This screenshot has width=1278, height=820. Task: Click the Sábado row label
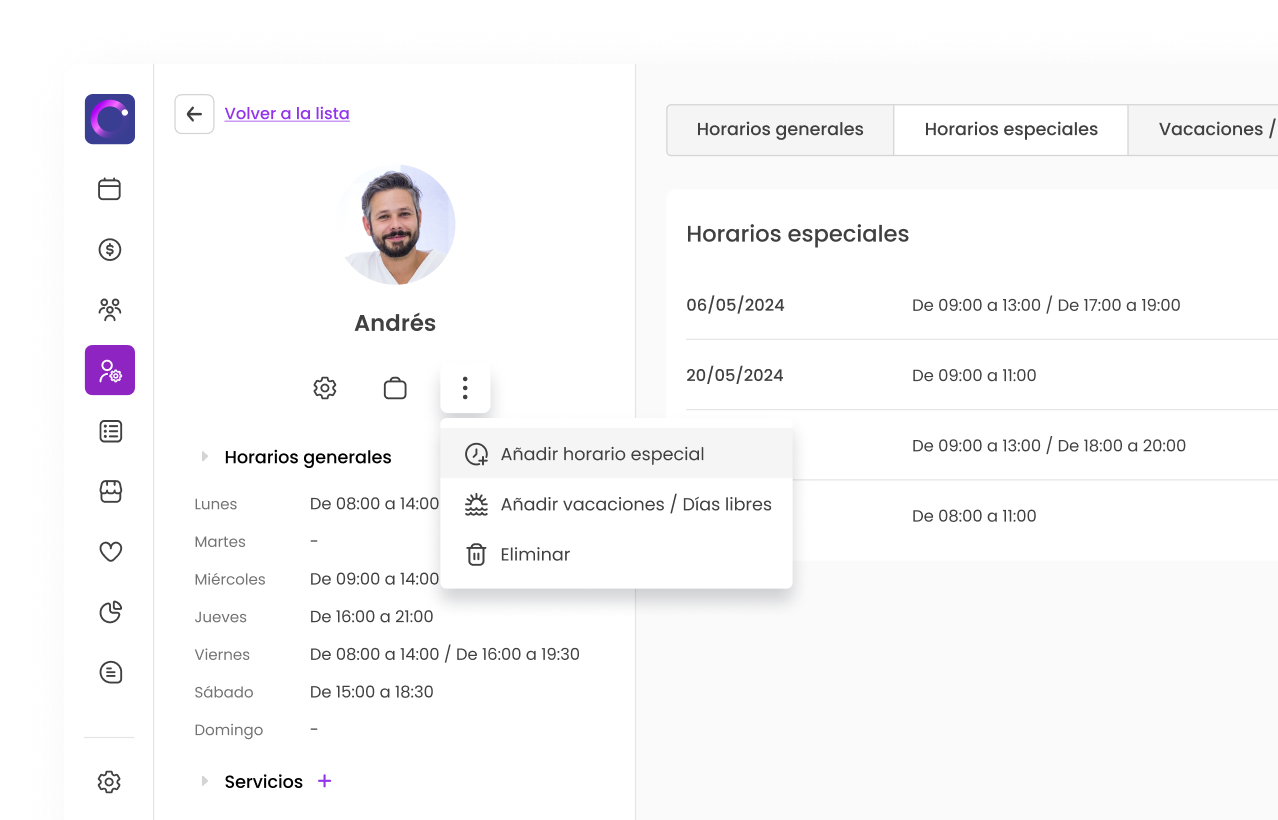[224, 692]
